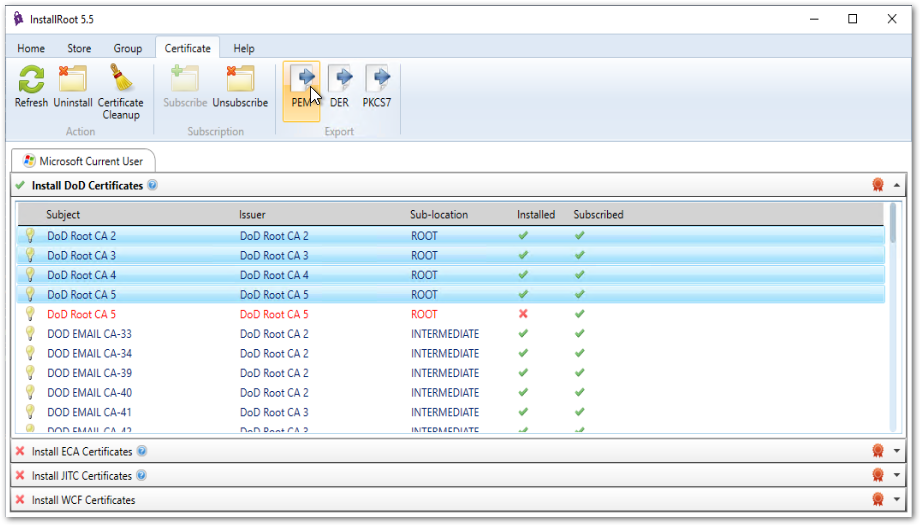Click the Subscribe icon

coord(185,79)
